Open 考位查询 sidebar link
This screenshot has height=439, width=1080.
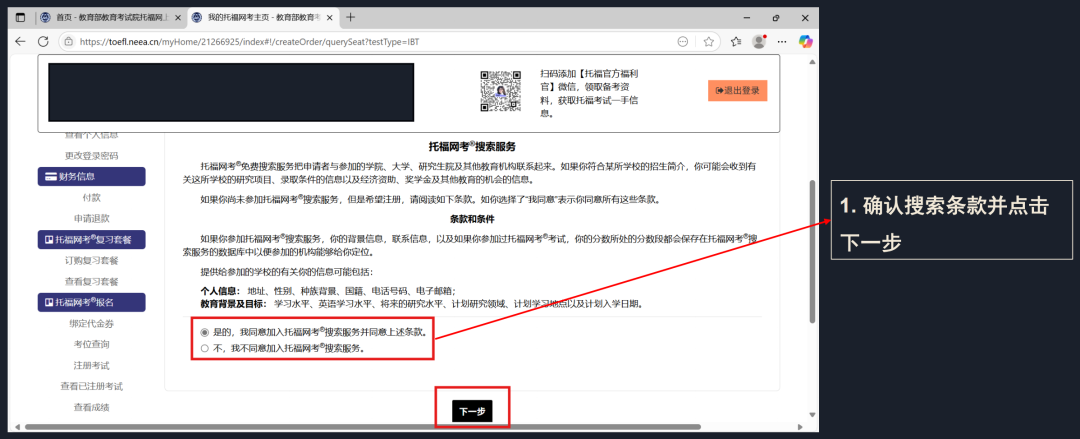(x=92, y=344)
